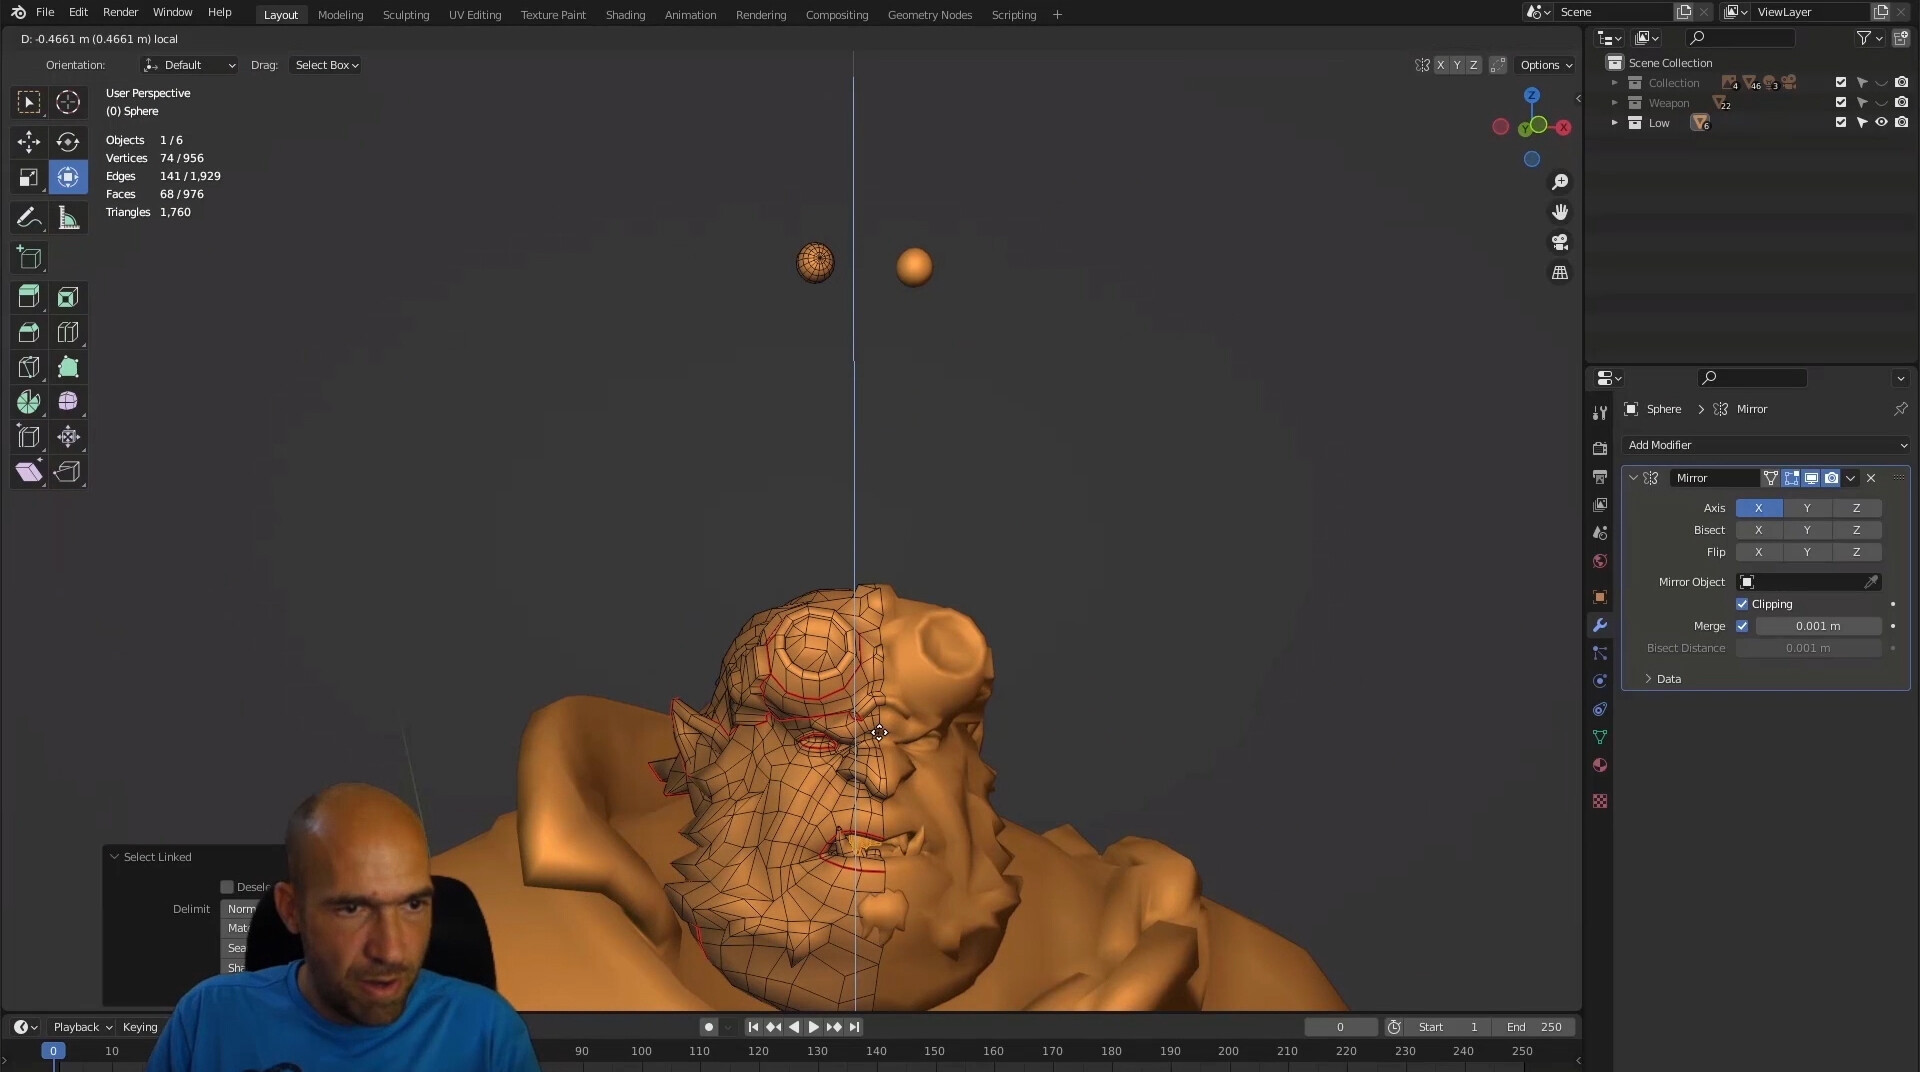Expand the Low collection in the outliner
This screenshot has width=1920, height=1072.
[x=1614, y=122]
